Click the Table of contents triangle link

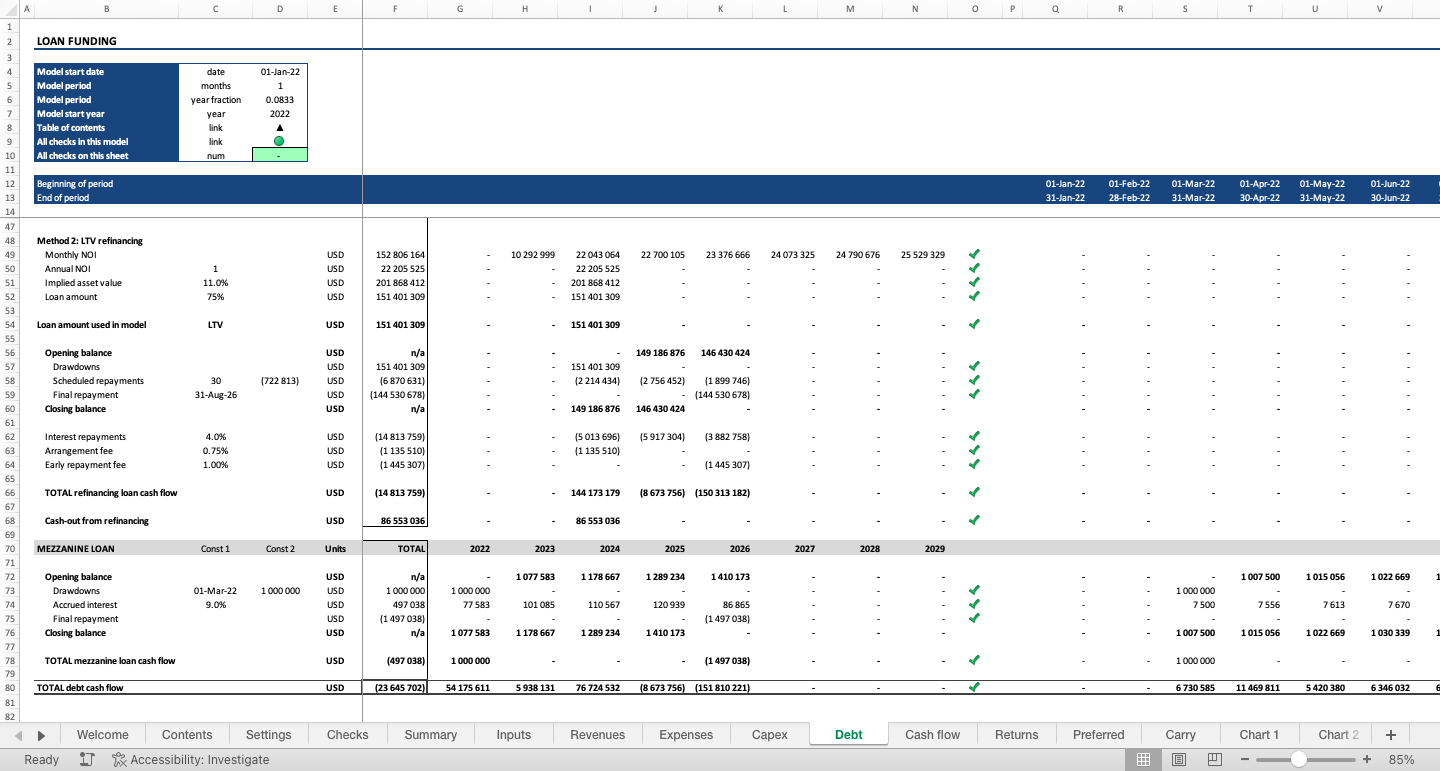pos(279,128)
